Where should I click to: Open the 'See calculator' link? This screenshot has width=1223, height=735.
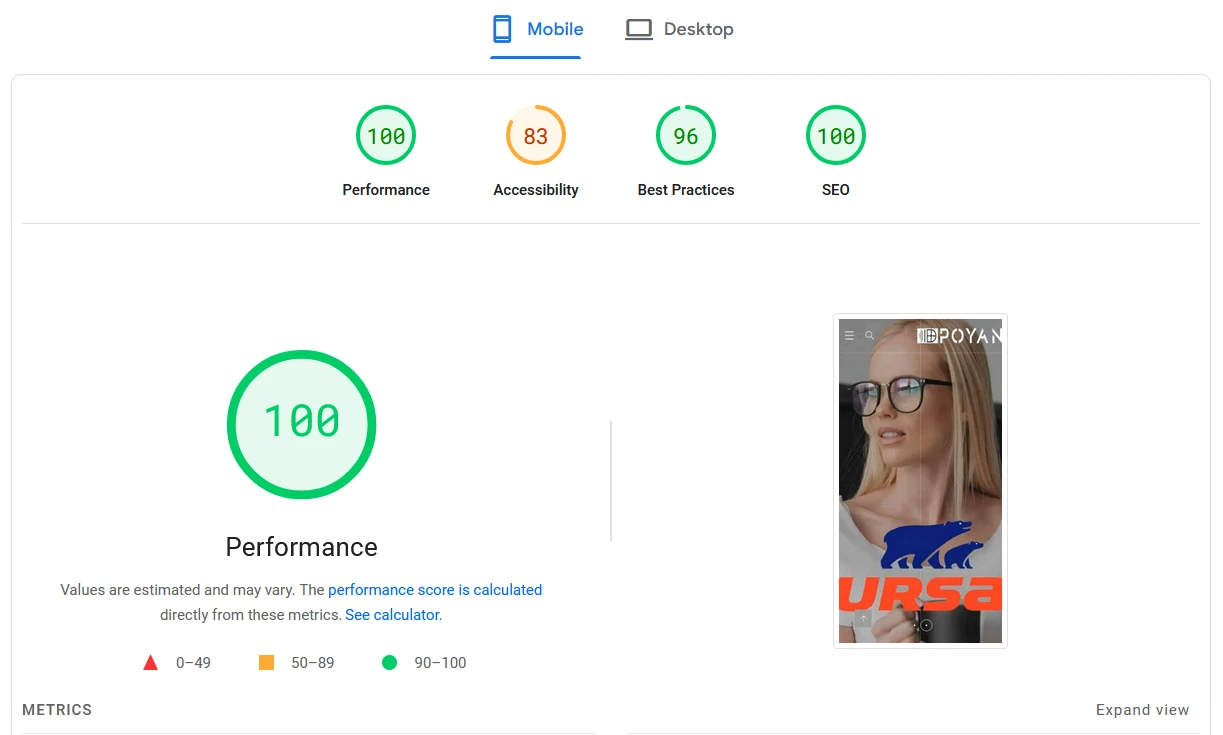click(392, 615)
